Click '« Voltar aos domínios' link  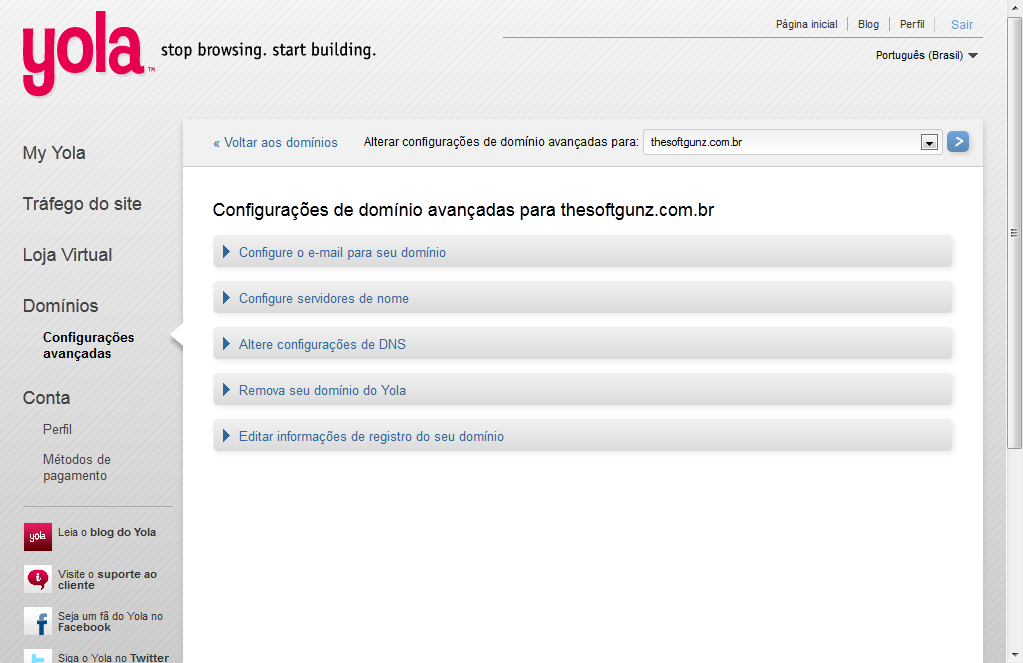coord(275,142)
